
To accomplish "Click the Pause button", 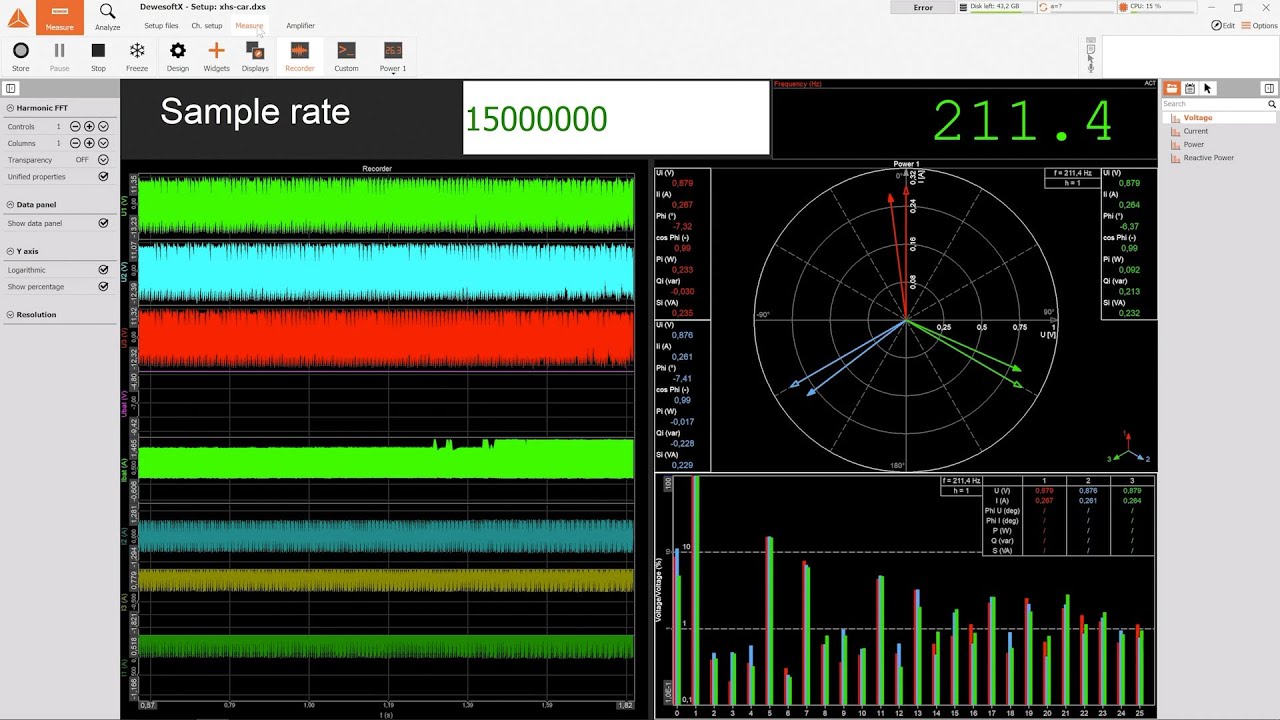I will [59, 56].
